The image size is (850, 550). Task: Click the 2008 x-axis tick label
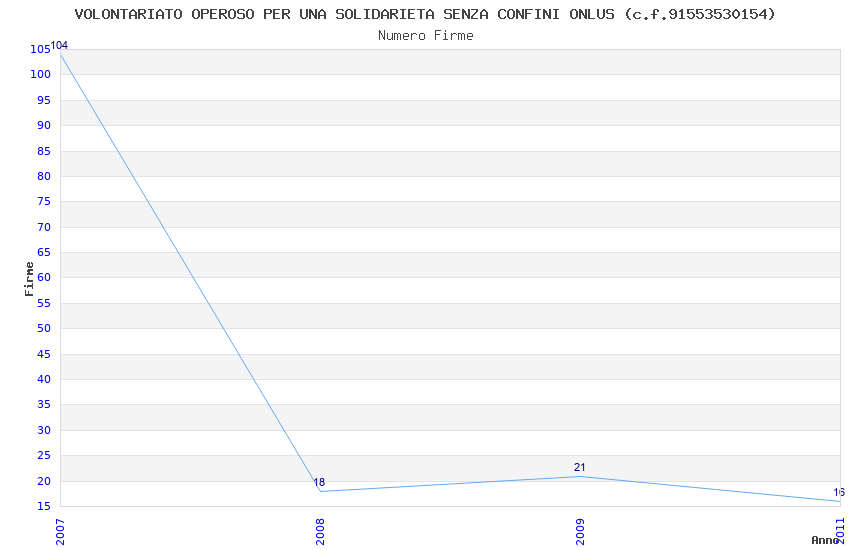point(320,532)
